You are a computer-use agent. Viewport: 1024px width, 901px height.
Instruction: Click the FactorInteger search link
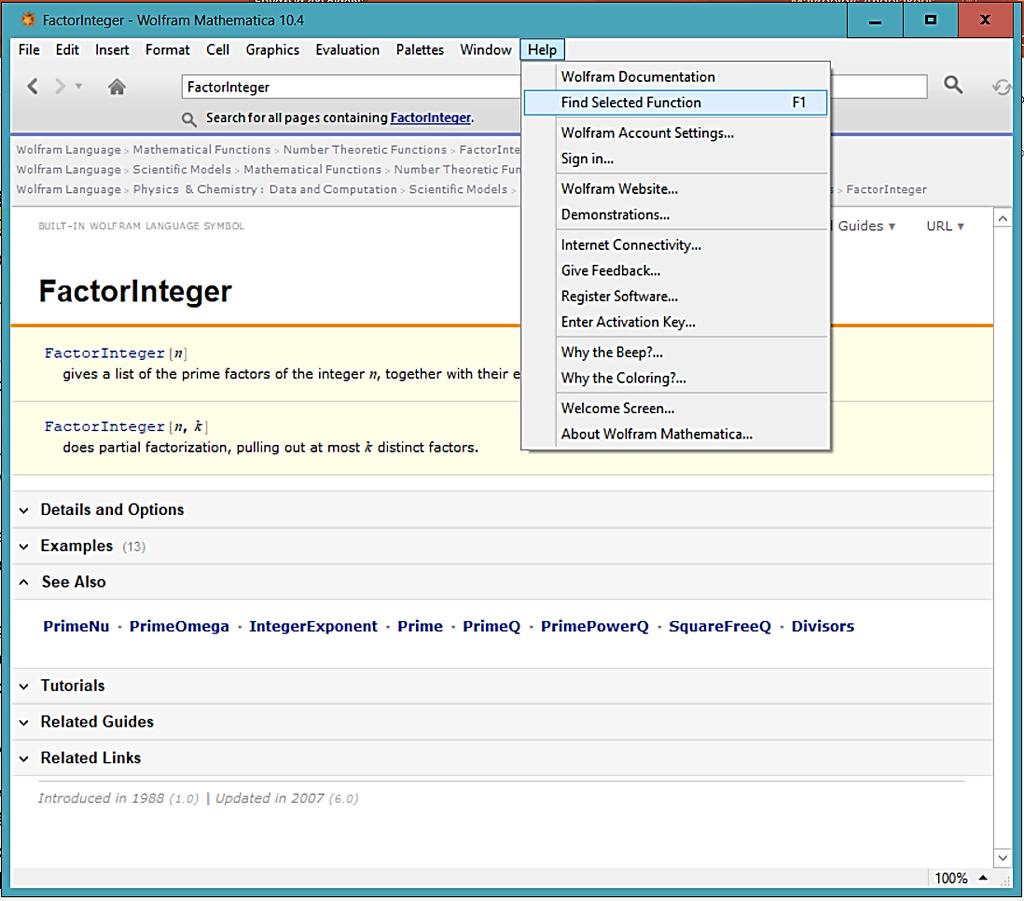pyautogui.click(x=430, y=118)
